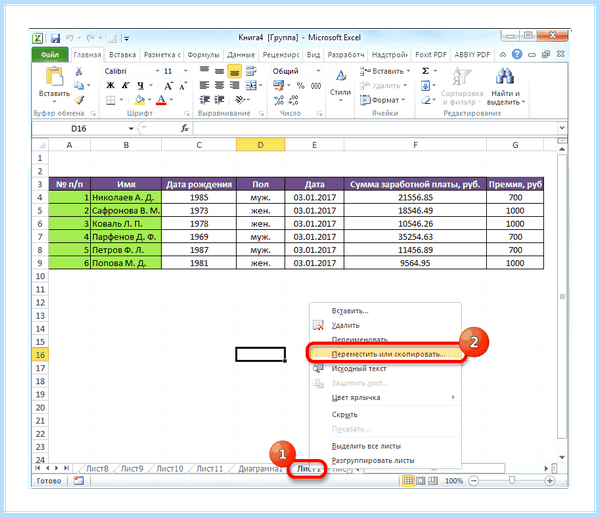Click the macro record icon in status bar
This screenshot has width=600, height=517.
[79, 481]
